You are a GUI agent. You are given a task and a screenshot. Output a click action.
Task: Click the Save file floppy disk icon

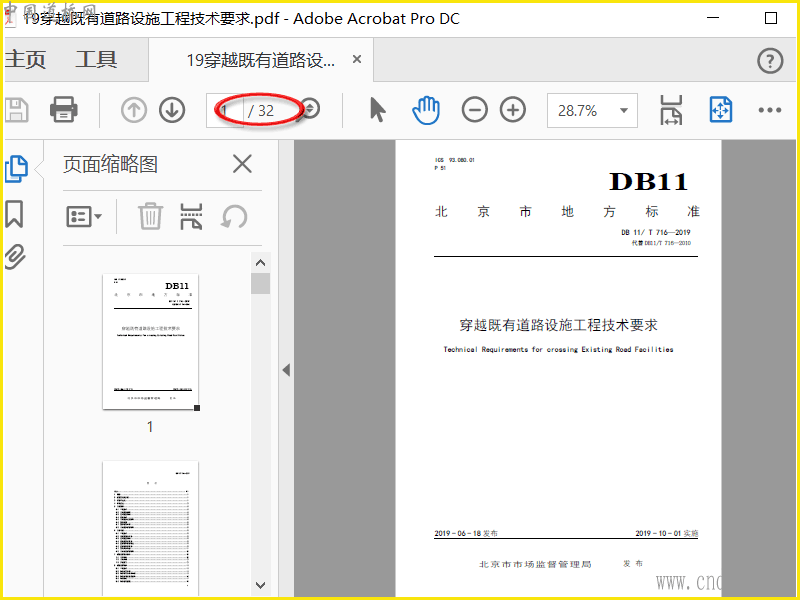tap(16, 110)
